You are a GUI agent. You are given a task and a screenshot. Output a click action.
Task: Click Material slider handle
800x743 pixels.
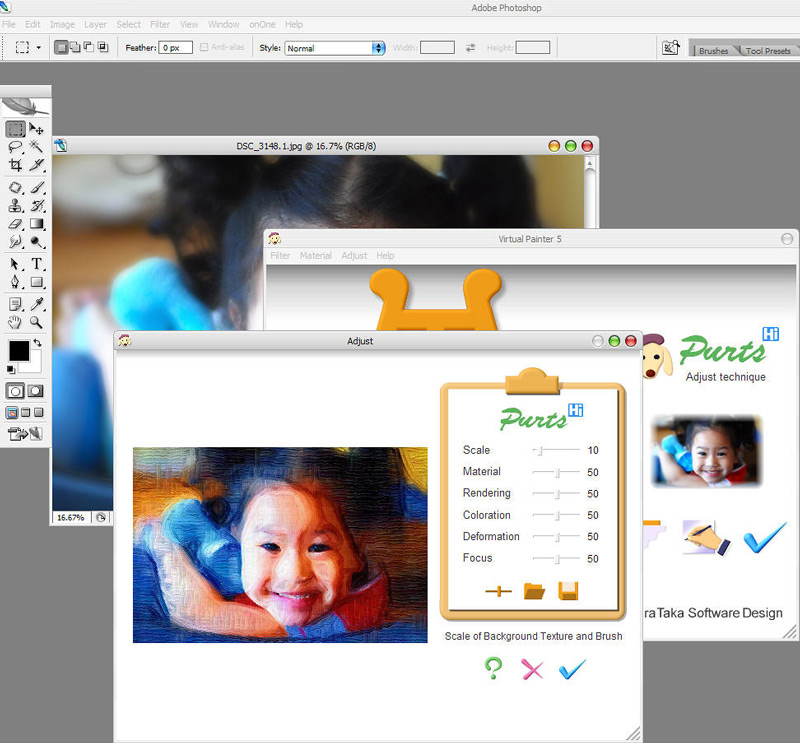558,473
